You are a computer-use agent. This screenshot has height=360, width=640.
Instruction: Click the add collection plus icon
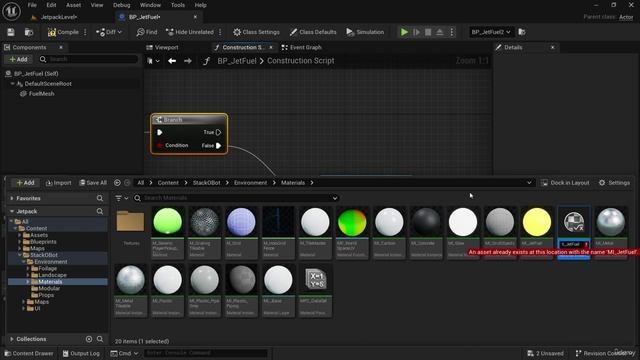(x=89, y=339)
